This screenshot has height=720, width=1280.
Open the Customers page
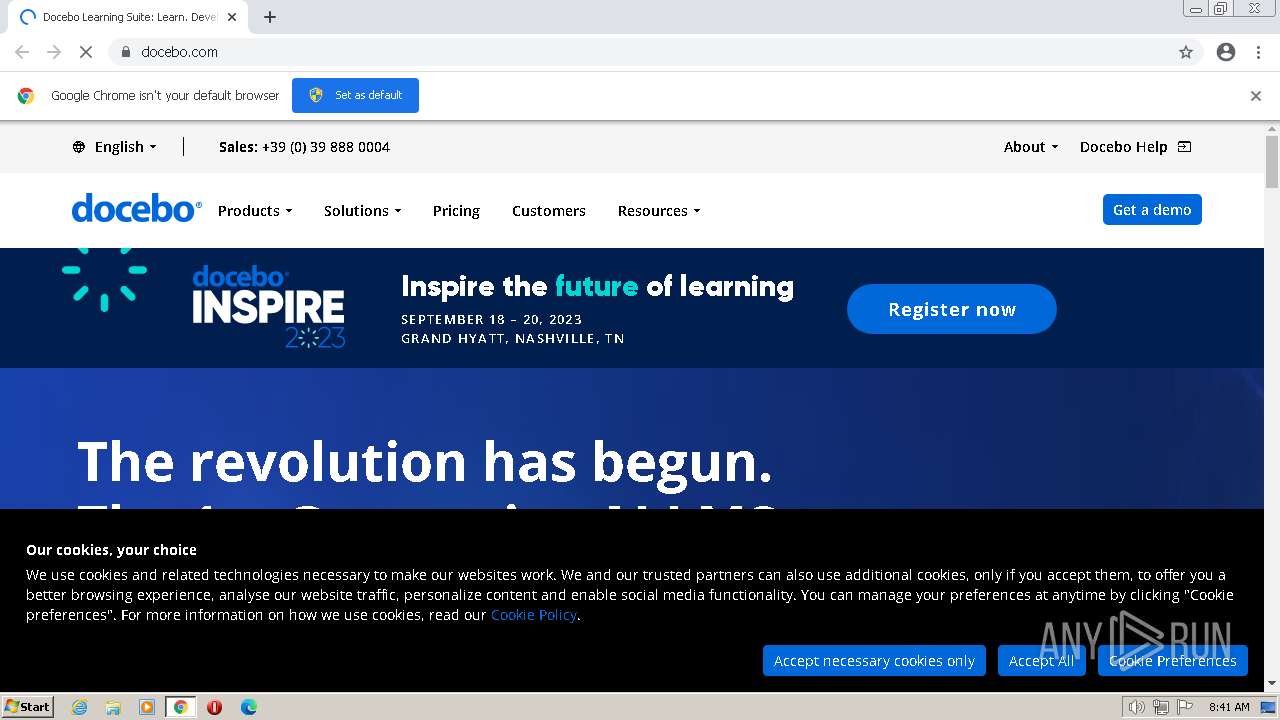[549, 211]
